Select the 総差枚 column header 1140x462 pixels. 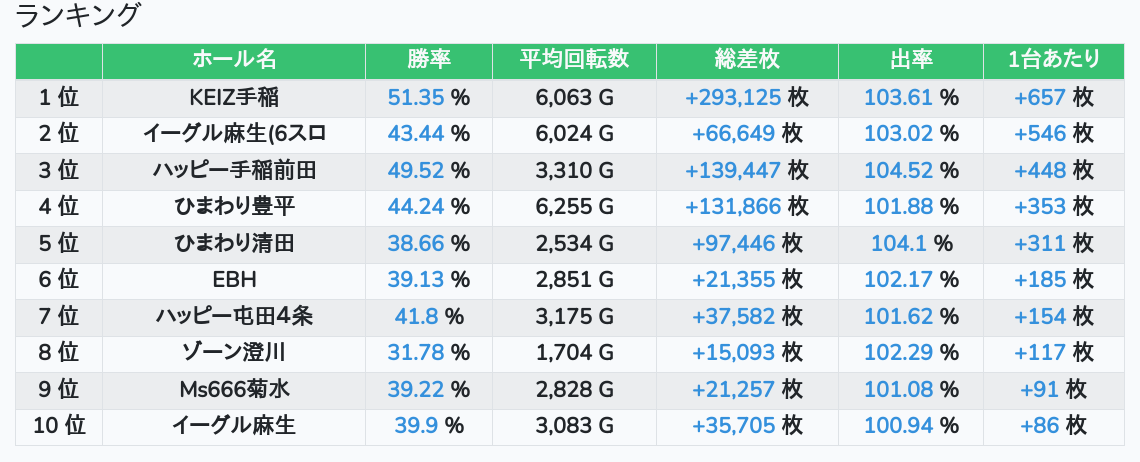tap(747, 60)
